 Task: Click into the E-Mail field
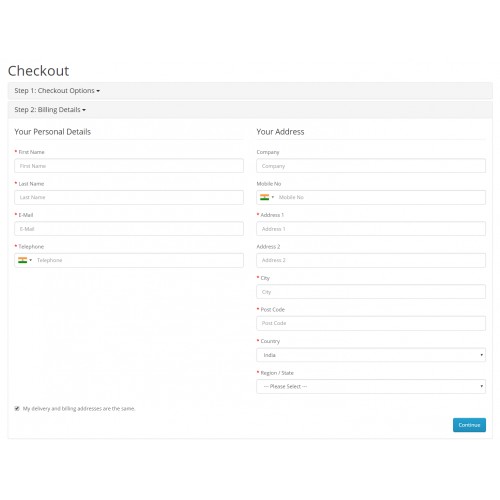coord(129,229)
